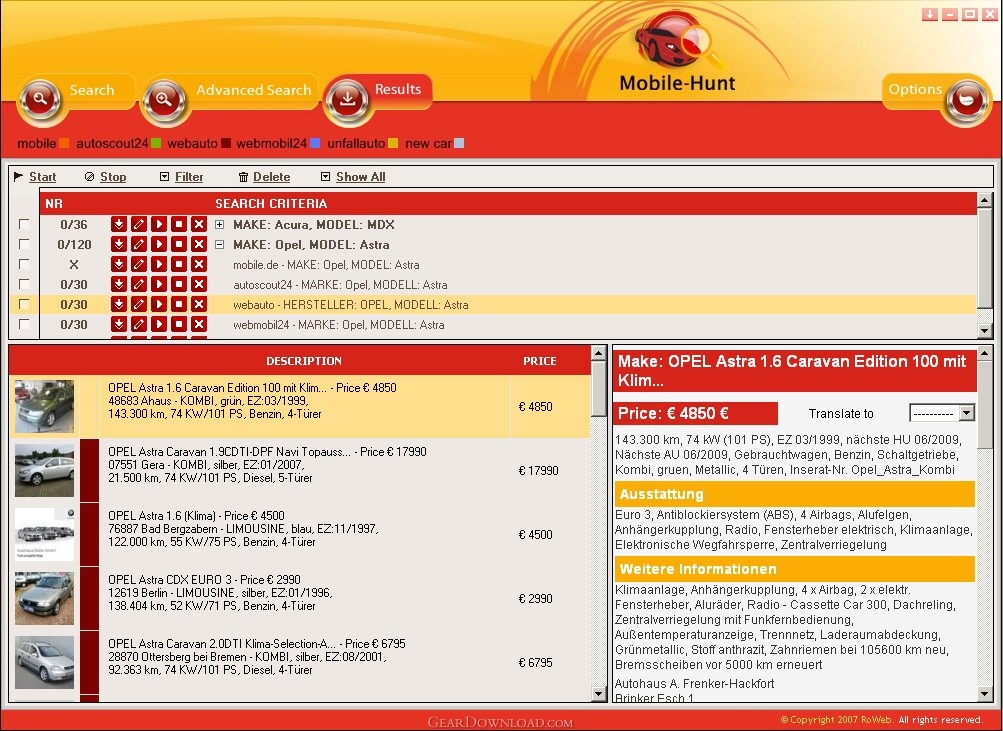This screenshot has width=1003, height=731.
Task: Click delete X icon in webauto HERSTELLER row
Action: 199,304
